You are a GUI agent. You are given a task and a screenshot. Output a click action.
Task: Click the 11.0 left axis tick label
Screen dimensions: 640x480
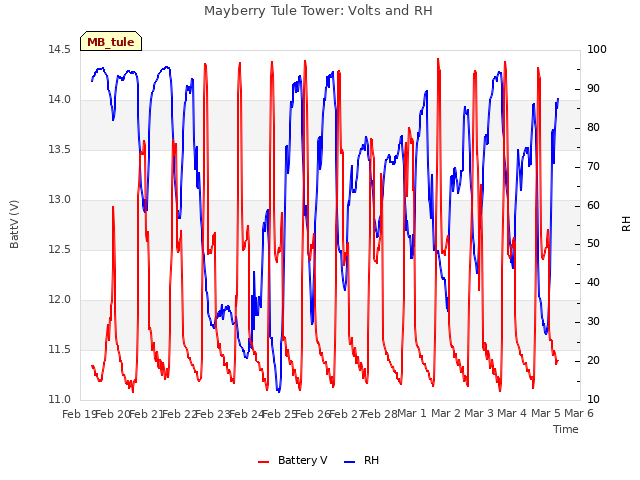point(59,399)
